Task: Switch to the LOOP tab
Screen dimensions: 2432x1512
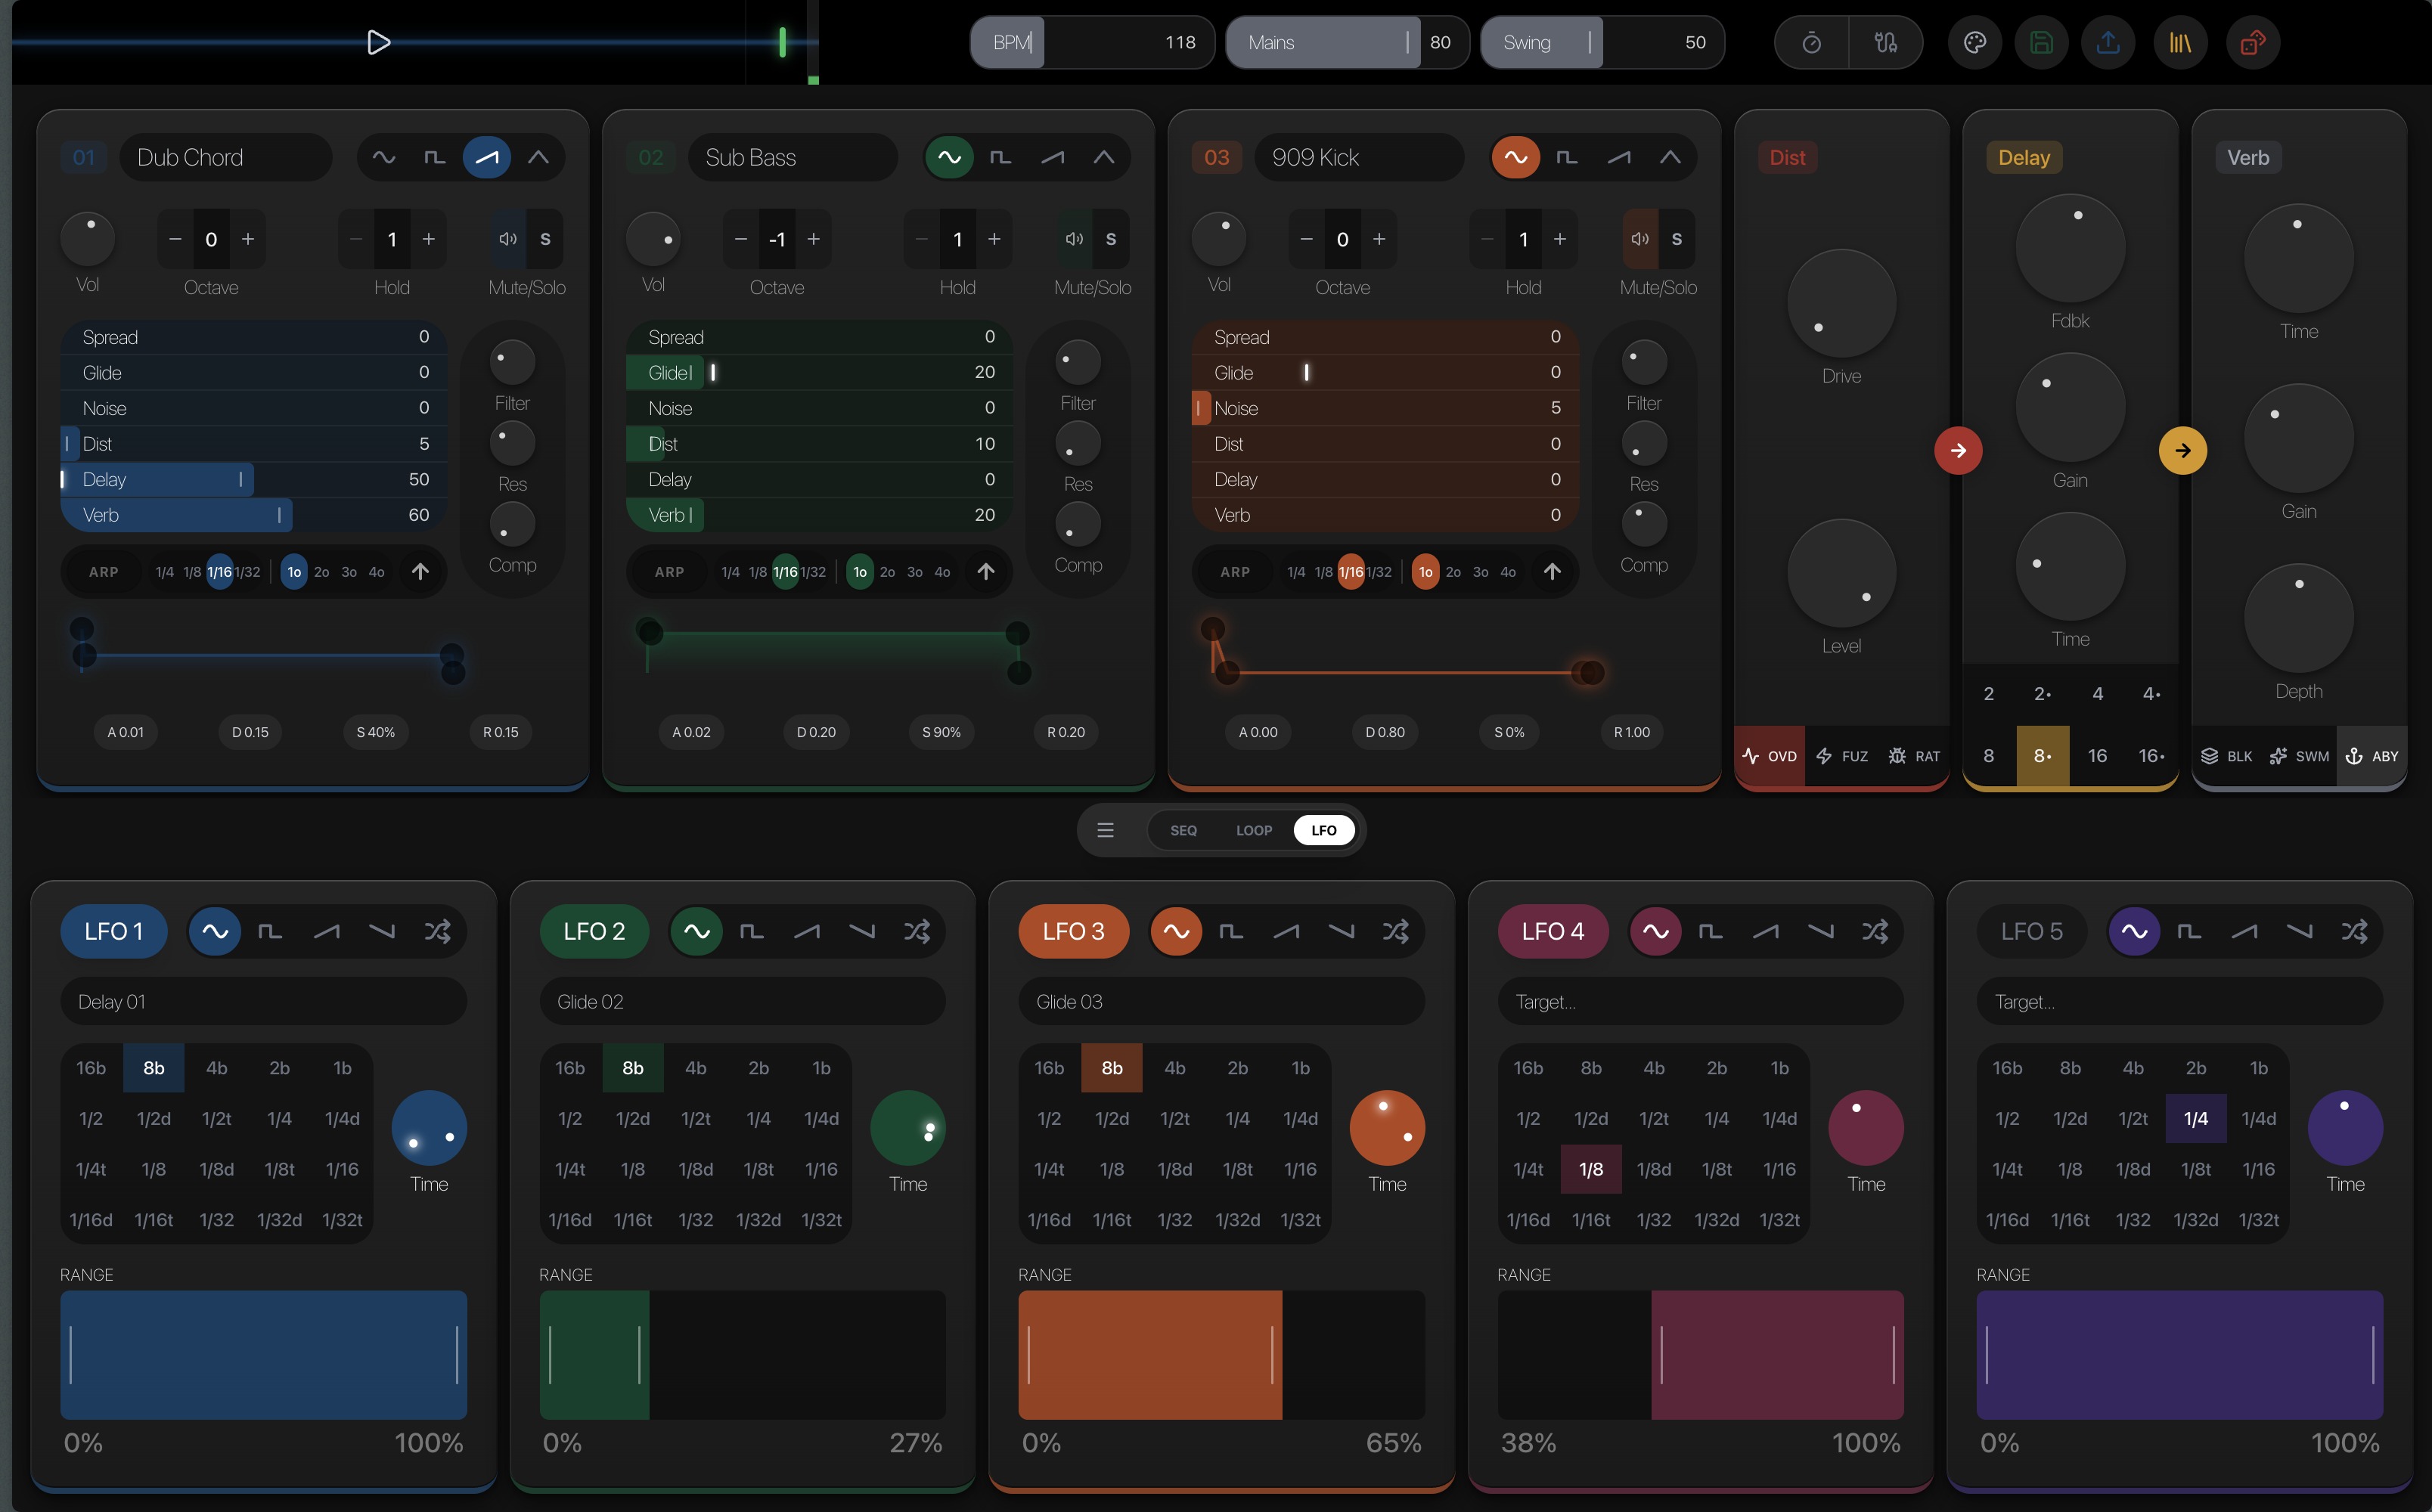Action: (x=1254, y=830)
